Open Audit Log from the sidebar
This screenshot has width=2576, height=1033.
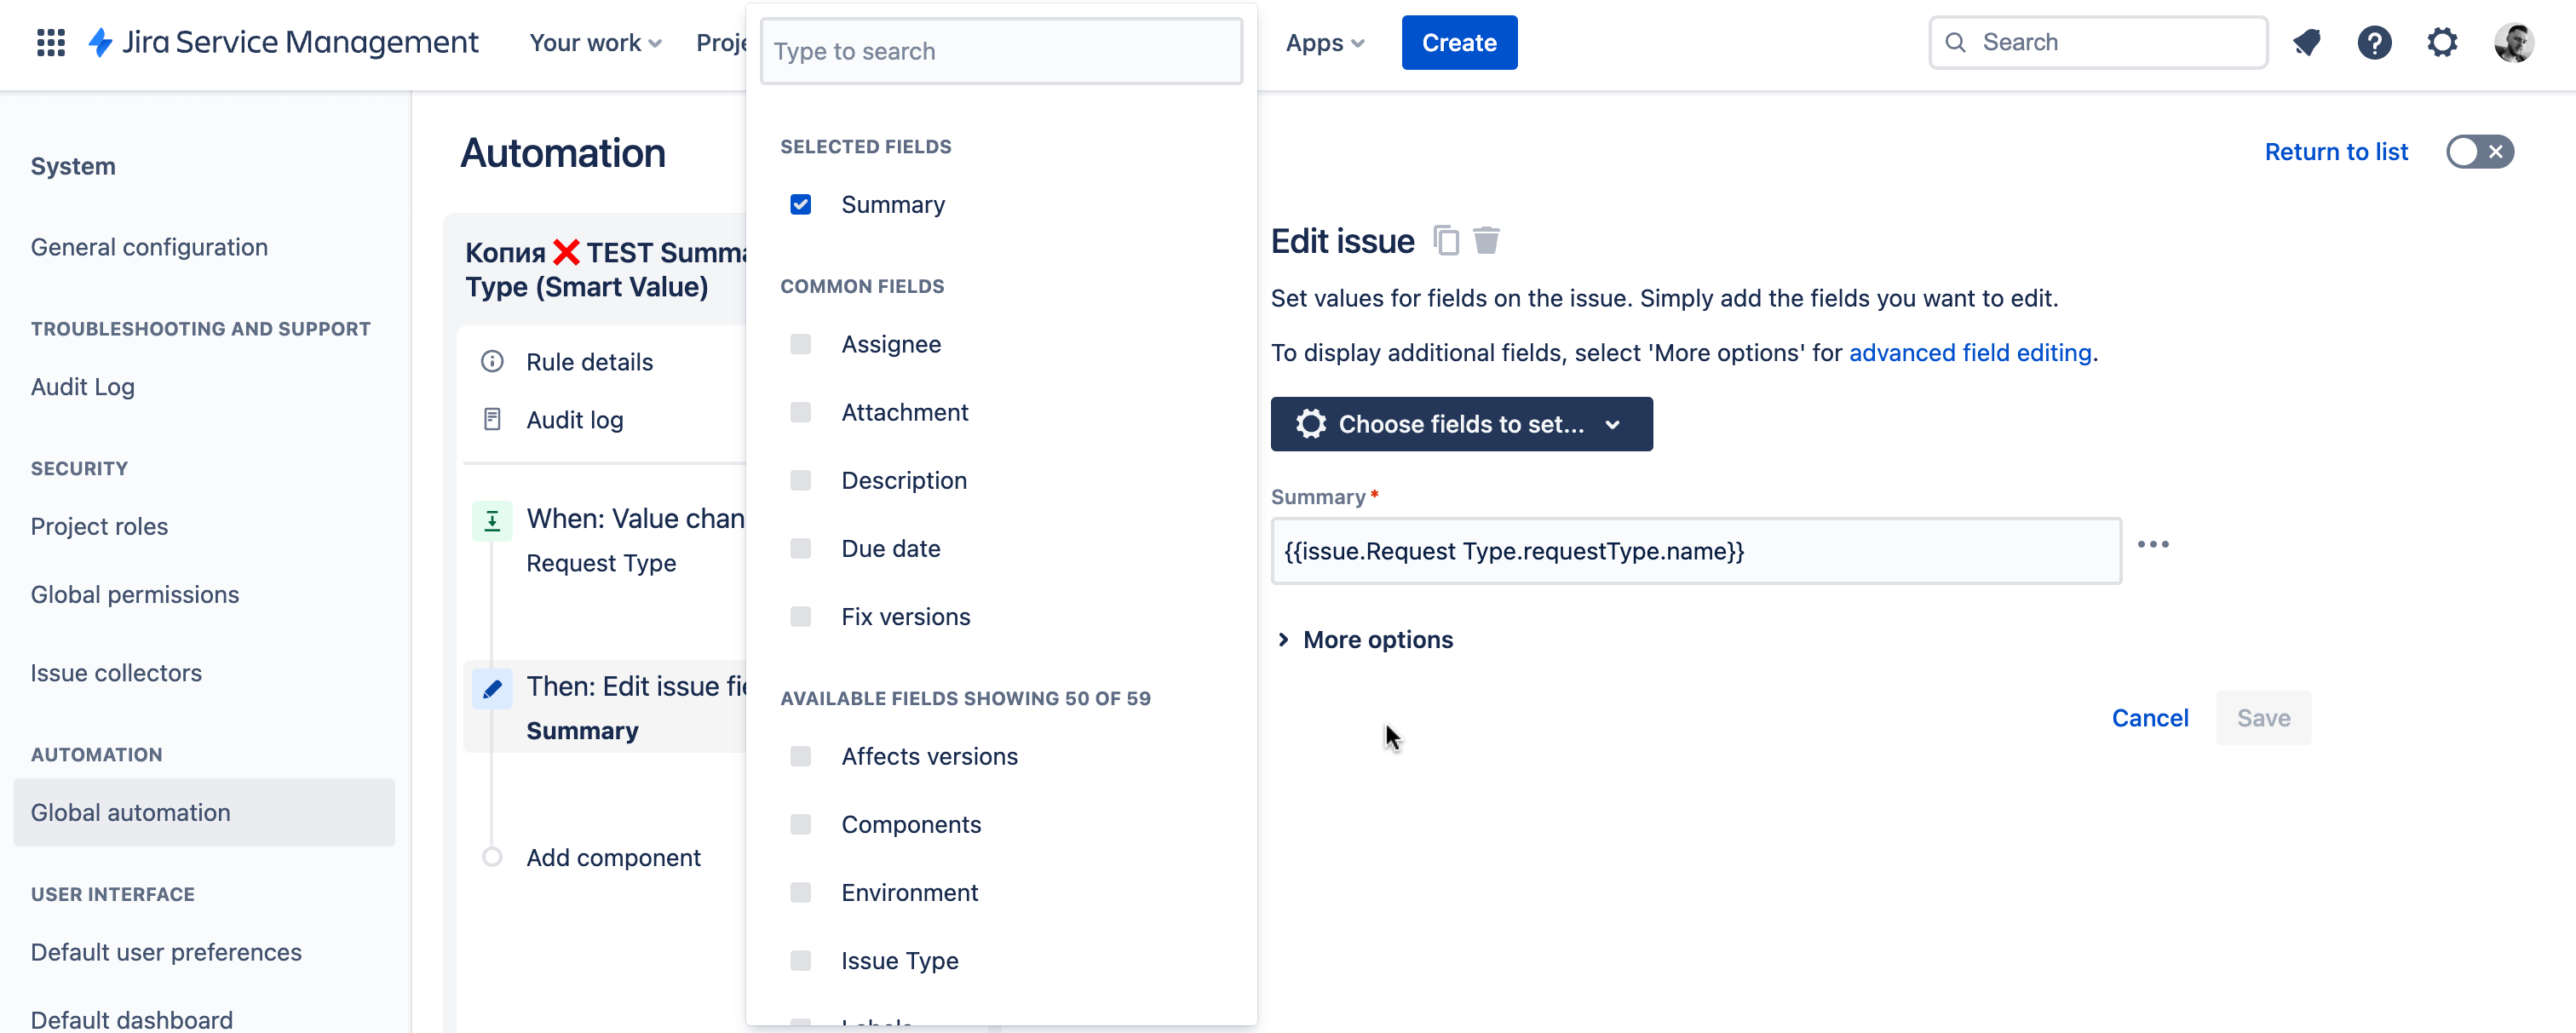click(82, 387)
